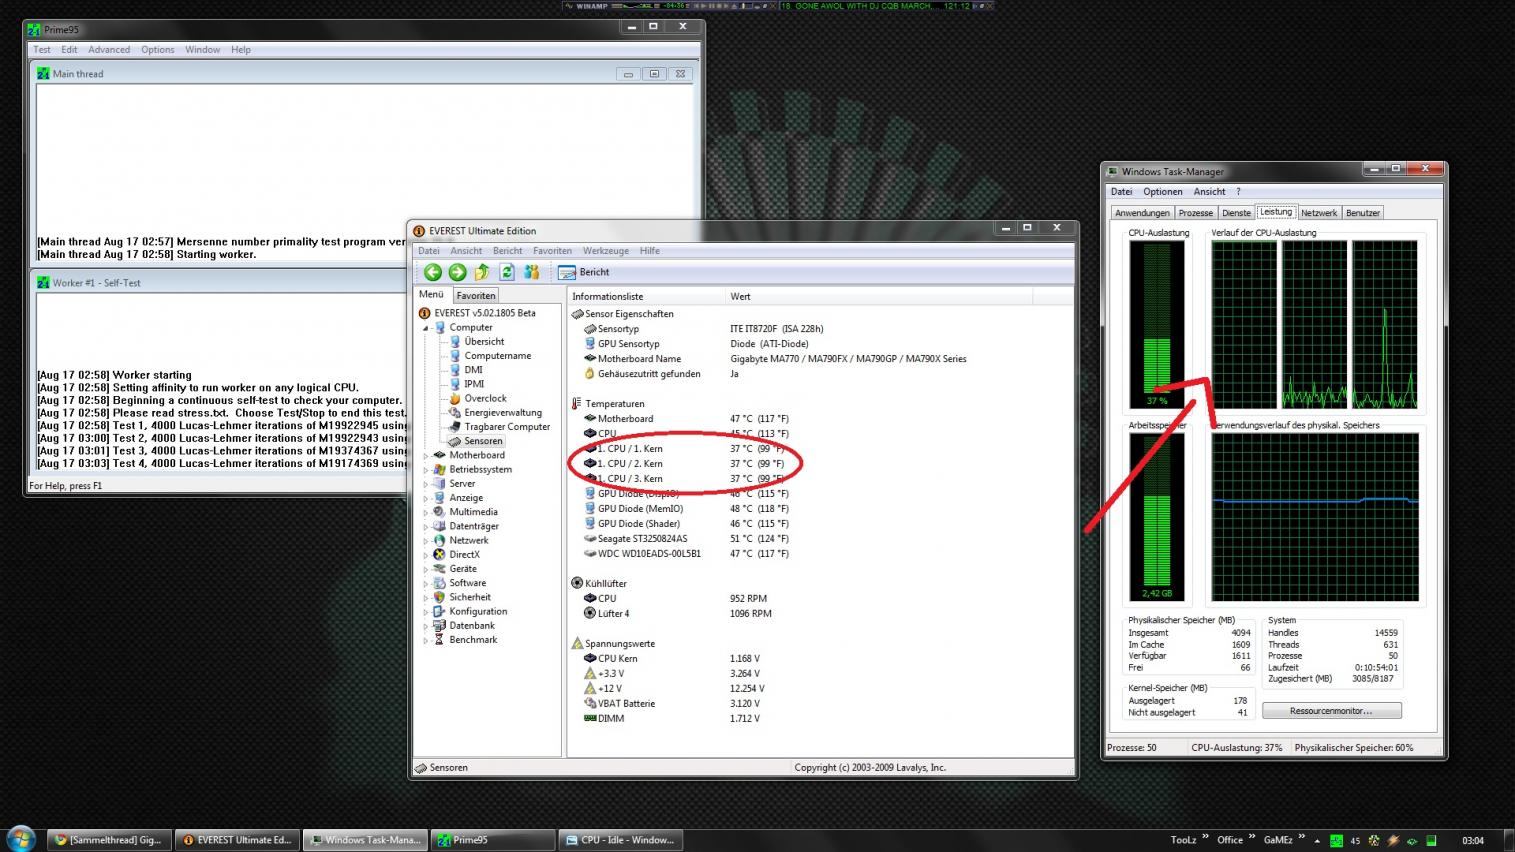Screen dimensions: 1515x852
Task: Click the Benchmark hourglass icon
Action: tap(439, 639)
